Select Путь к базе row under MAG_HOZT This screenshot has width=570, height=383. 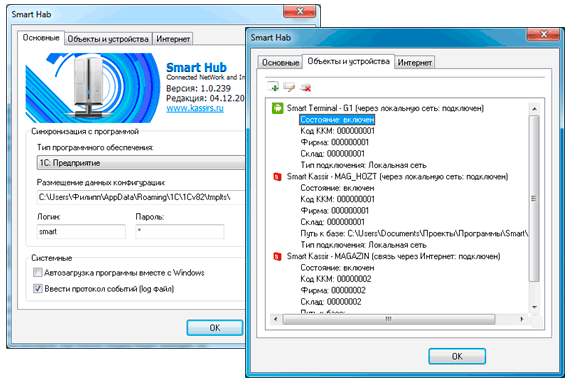pos(414,233)
